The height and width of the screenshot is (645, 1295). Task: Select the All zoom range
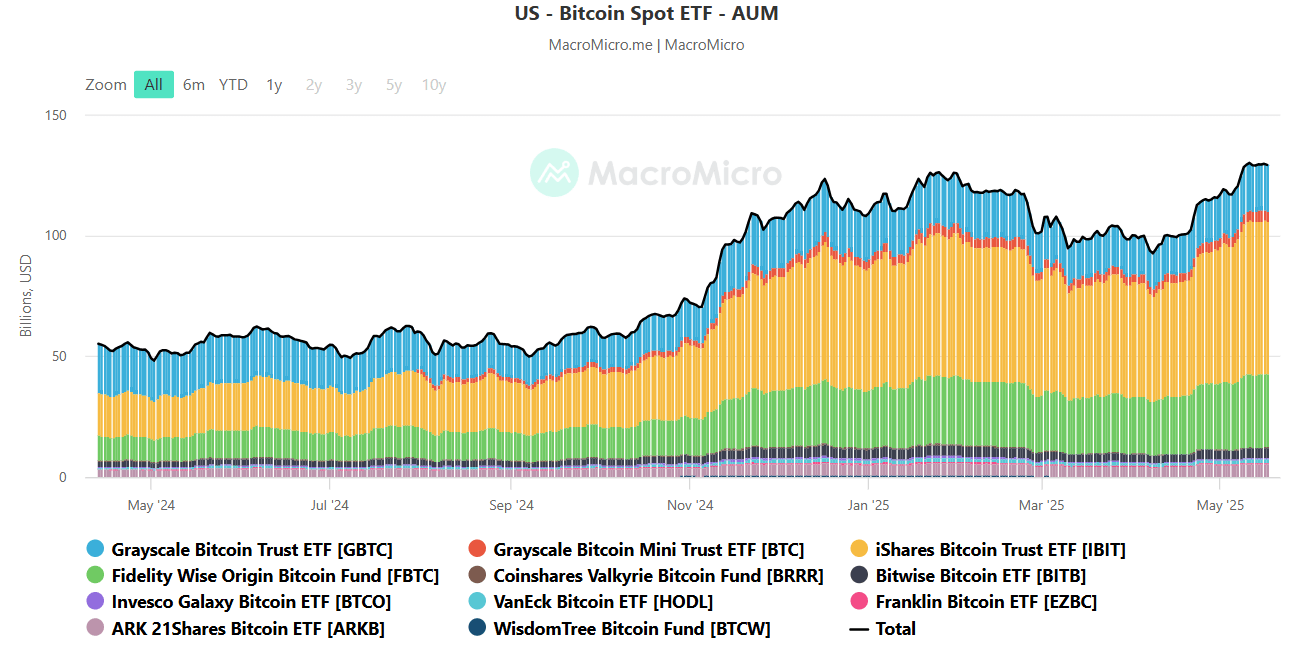coord(153,85)
